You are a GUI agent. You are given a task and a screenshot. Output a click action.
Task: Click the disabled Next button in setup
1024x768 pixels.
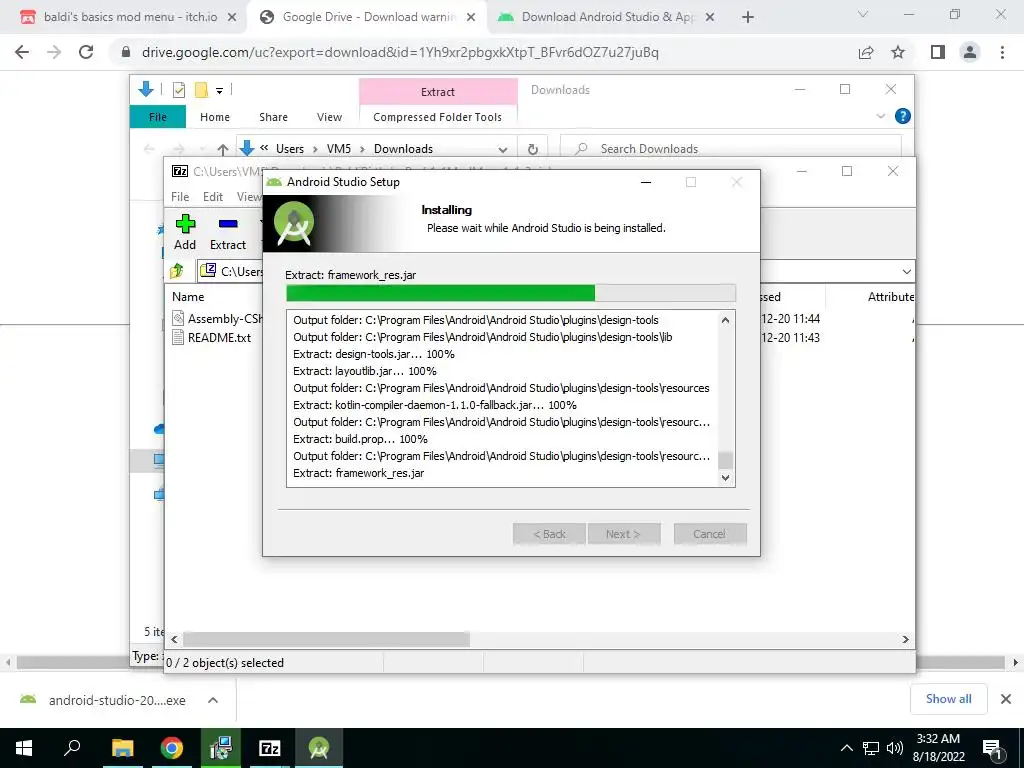624,534
